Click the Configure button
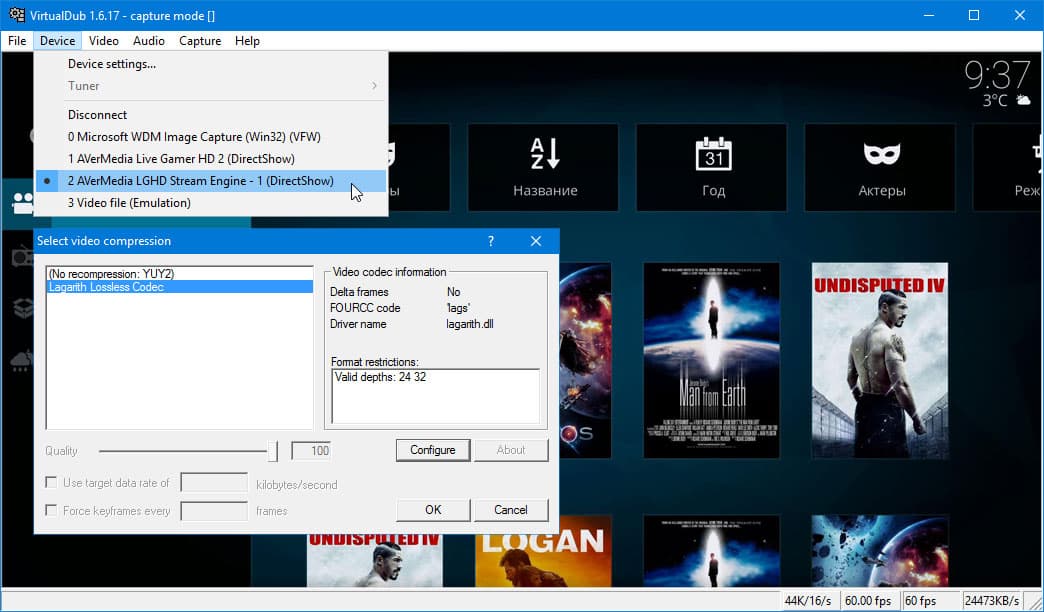This screenshot has width=1044, height=612. (433, 450)
